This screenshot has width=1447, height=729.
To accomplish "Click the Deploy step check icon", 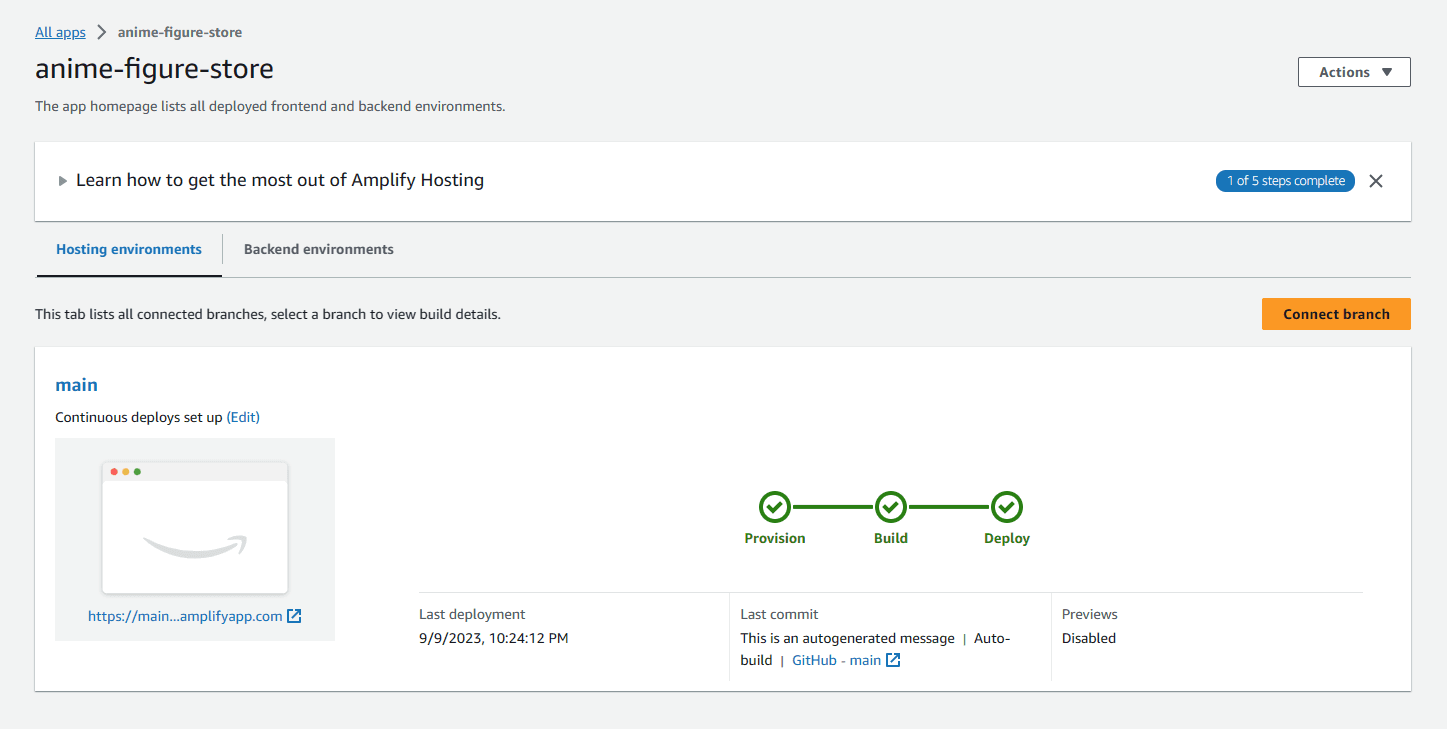I will click(x=1007, y=507).
